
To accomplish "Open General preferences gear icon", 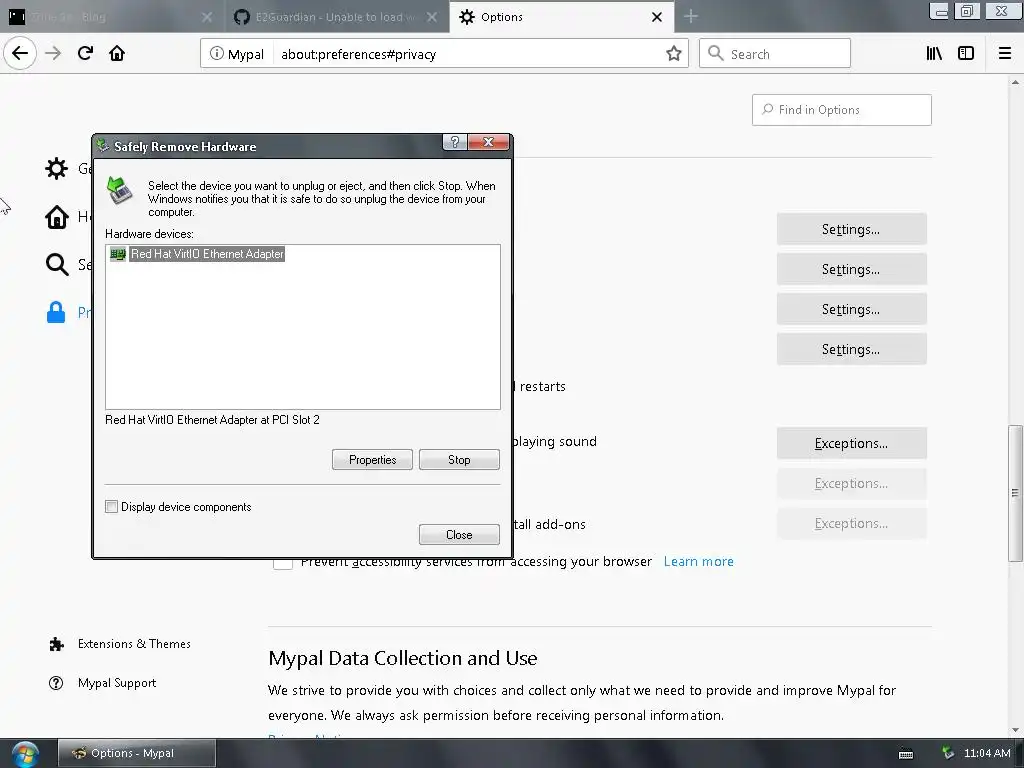I will pos(56,168).
